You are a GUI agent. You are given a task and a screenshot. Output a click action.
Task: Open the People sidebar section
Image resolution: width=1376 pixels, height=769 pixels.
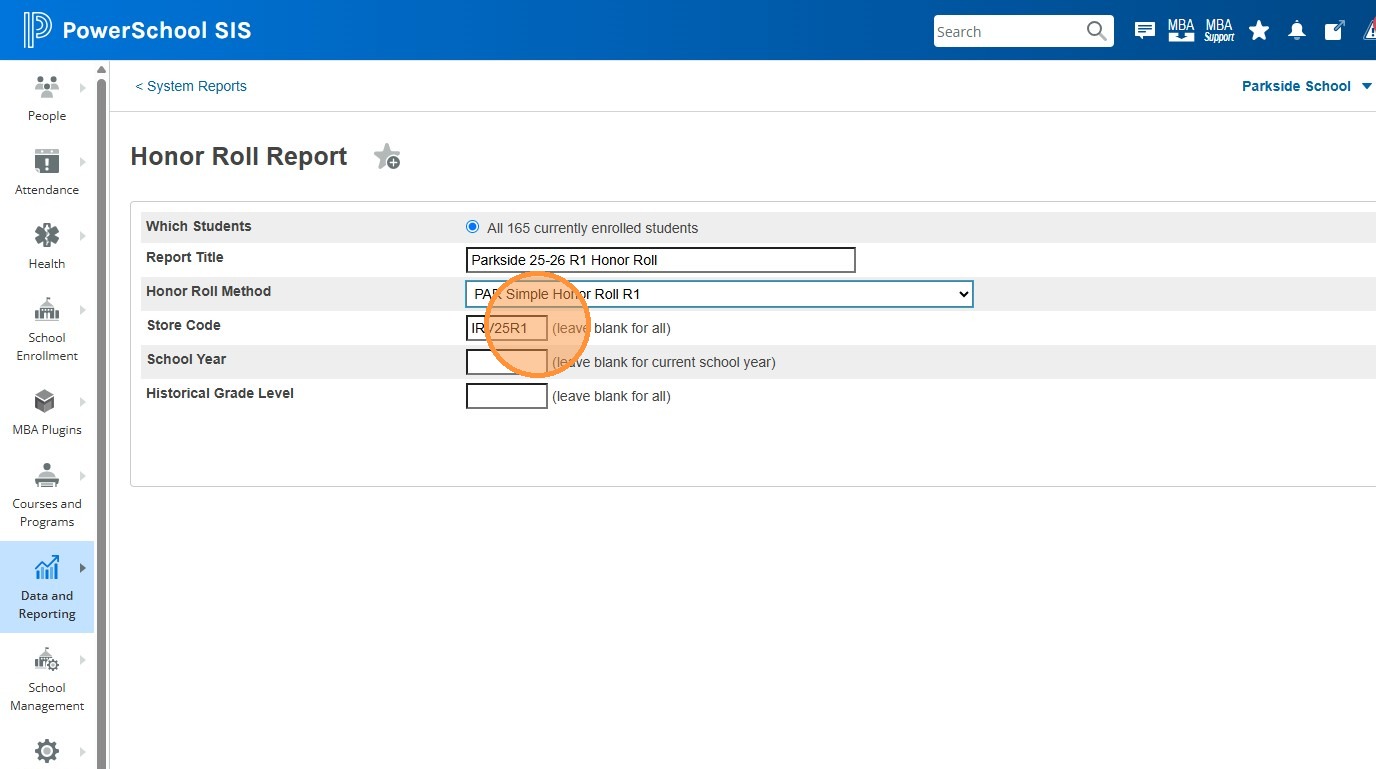point(47,98)
